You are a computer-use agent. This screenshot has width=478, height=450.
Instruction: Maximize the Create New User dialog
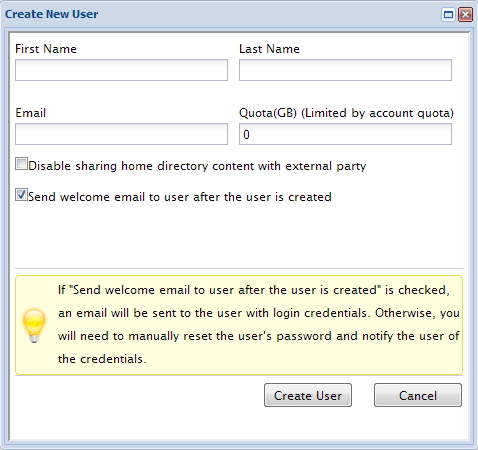pyautogui.click(x=448, y=15)
